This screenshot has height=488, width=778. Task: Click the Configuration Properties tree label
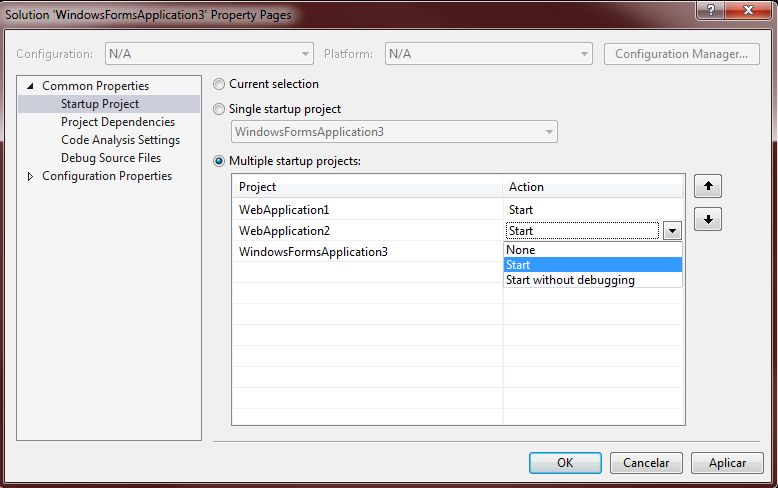[107, 176]
